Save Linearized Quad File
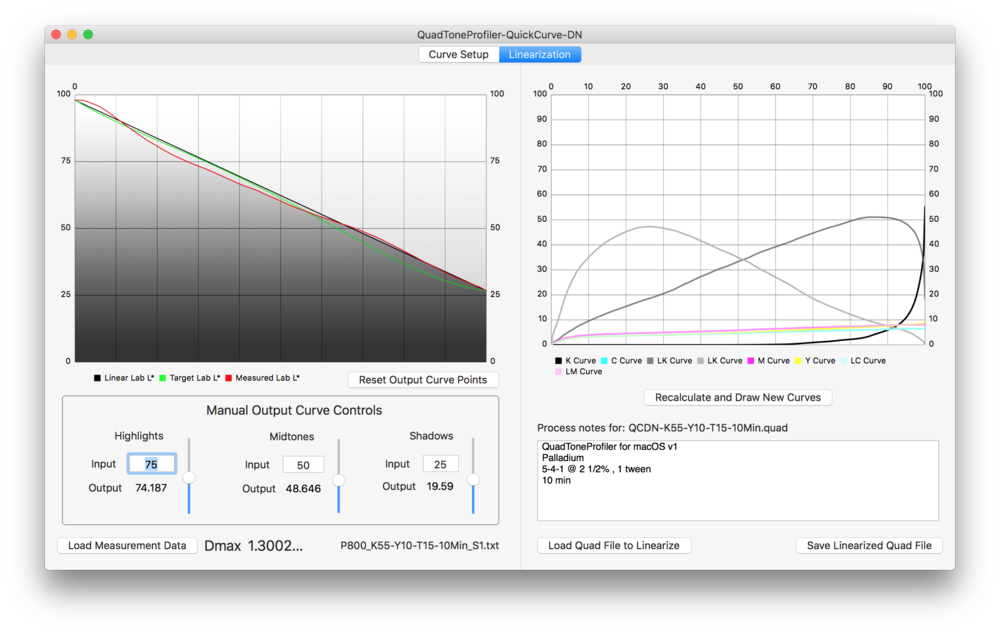The image size is (1000, 634). click(869, 545)
